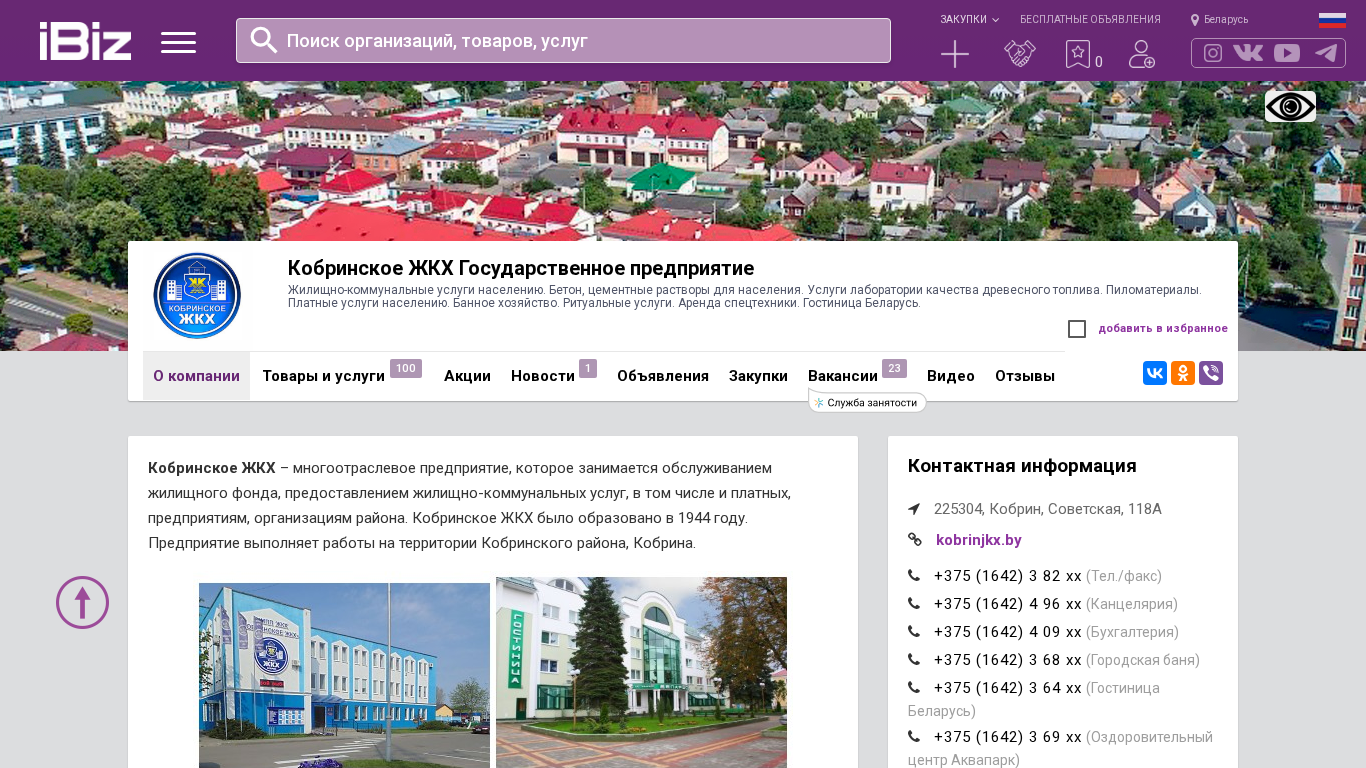Viewport: 1366px width, 768px height.
Task: Click the address 225304, Кобрин, Советская, 118А
Action: pos(1048,509)
